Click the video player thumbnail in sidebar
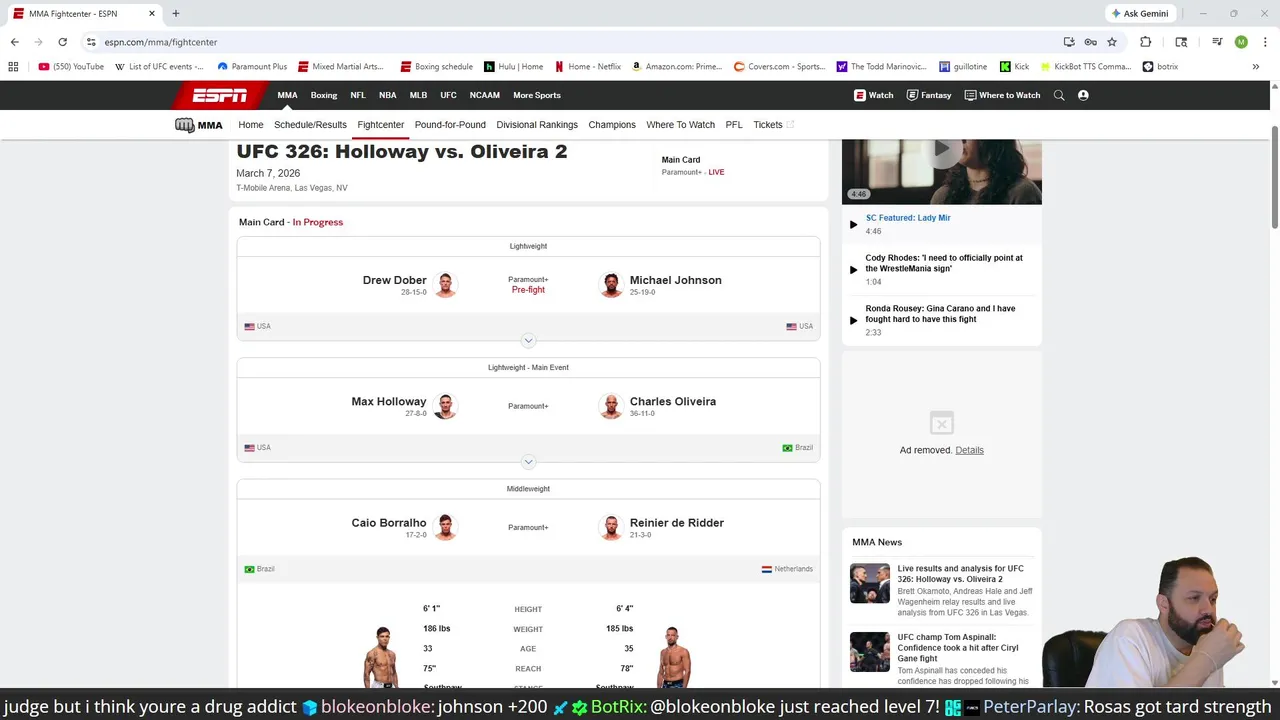The height and width of the screenshot is (720, 1280). (941, 171)
